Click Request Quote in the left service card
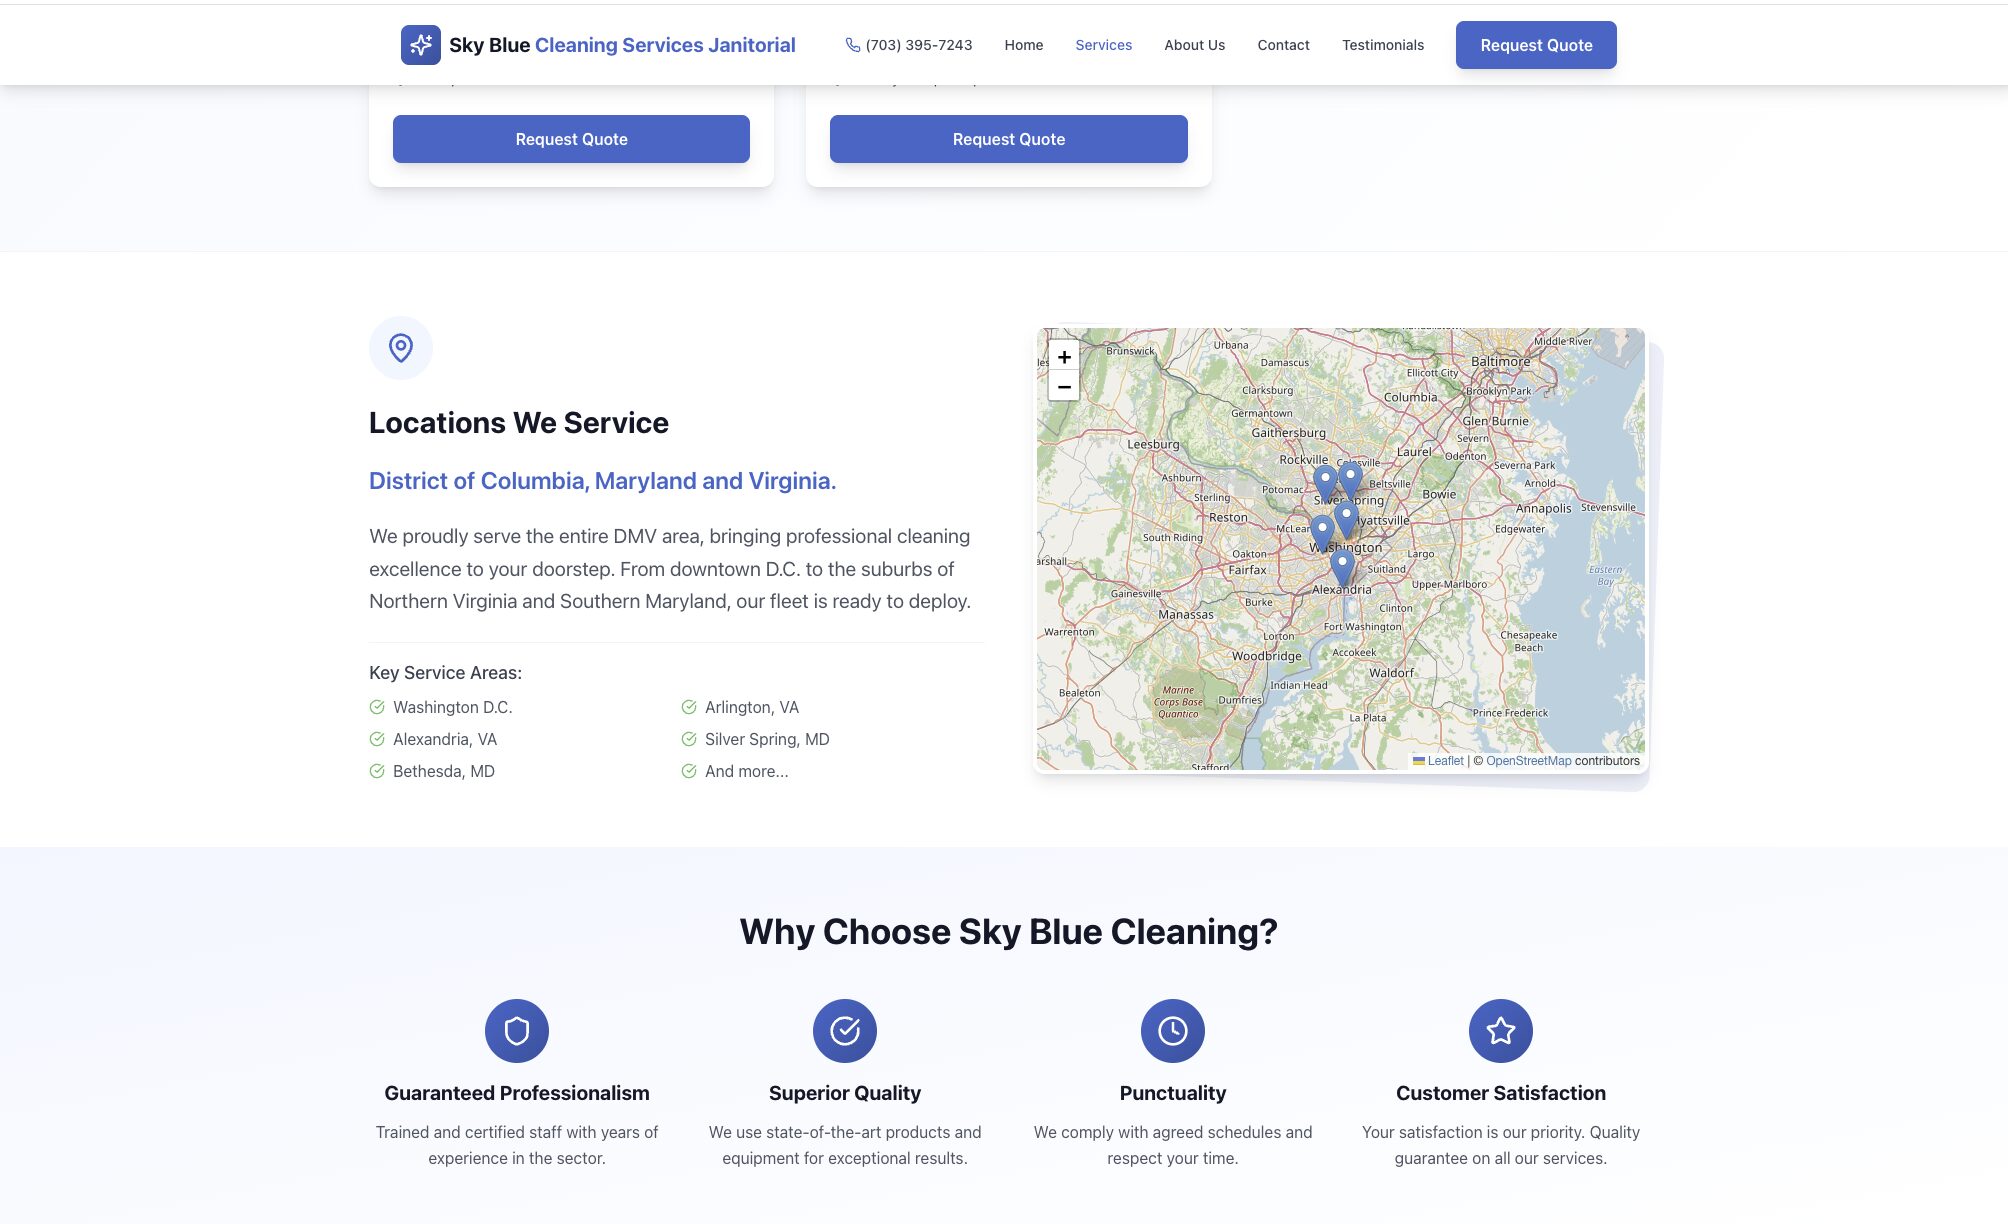The image size is (2008, 1224). [571, 139]
